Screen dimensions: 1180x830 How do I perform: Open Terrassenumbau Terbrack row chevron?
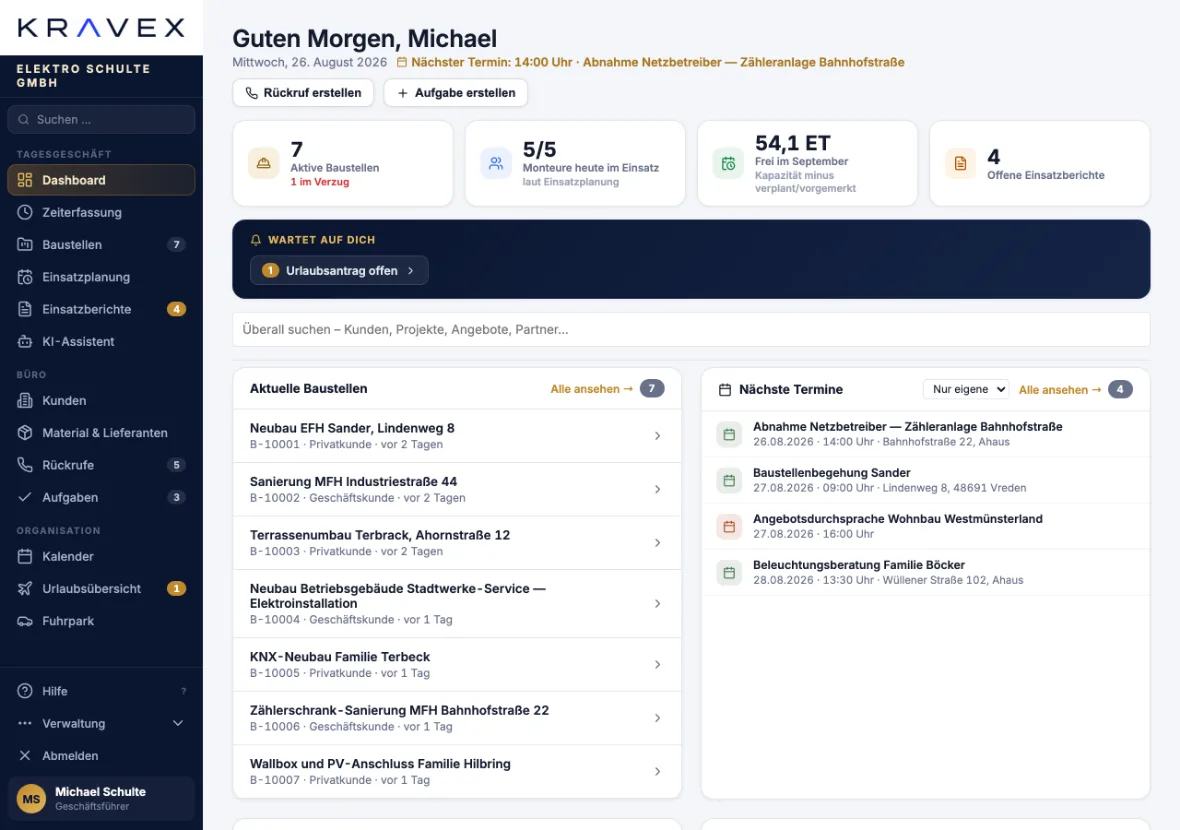click(658, 543)
